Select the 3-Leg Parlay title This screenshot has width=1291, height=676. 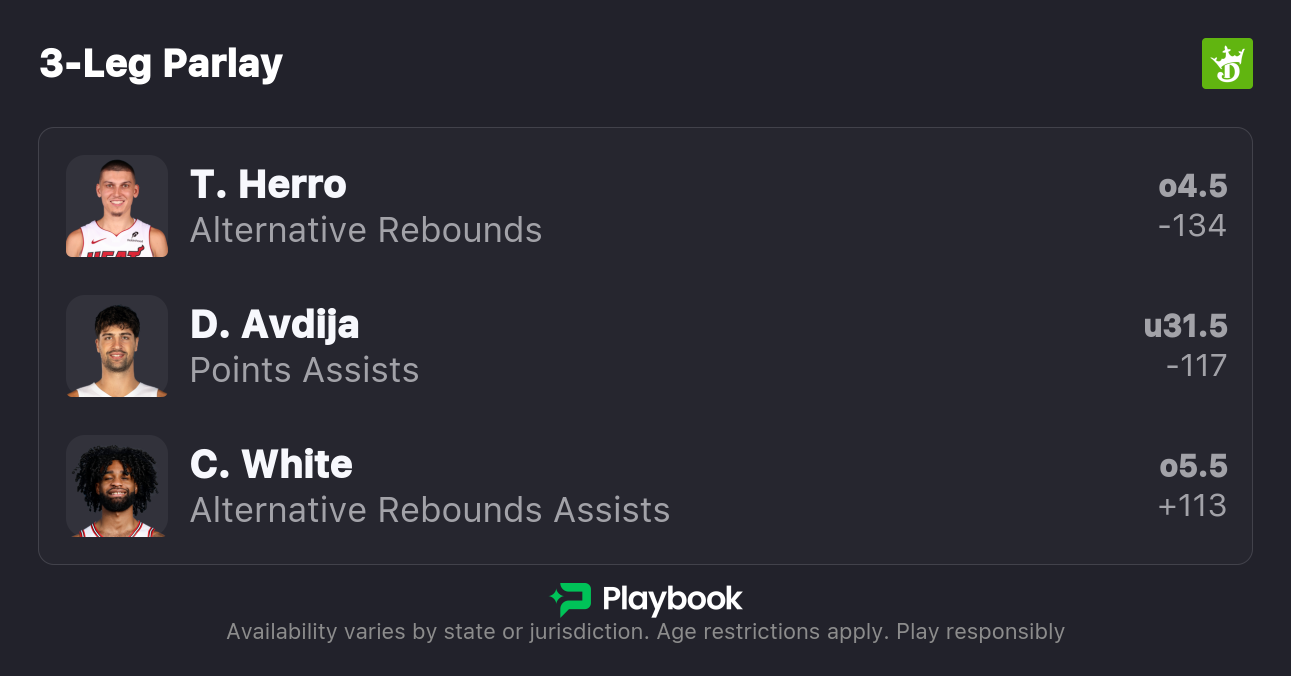pos(161,64)
